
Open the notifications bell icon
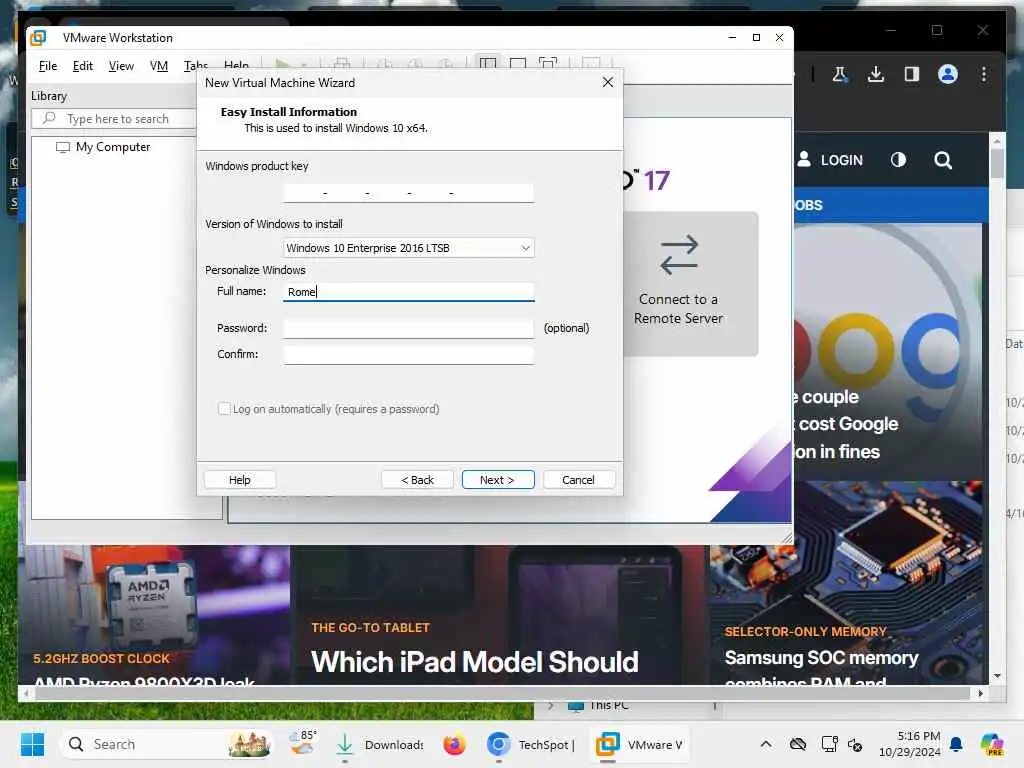(x=956, y=744)
